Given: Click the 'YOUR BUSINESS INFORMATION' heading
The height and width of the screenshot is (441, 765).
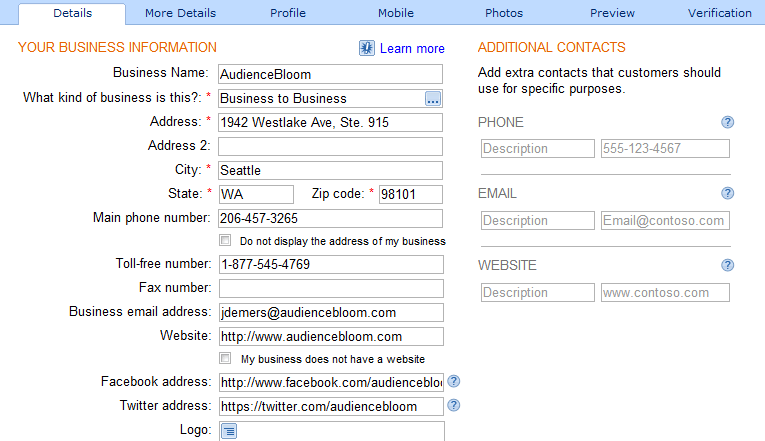Looking at the screenshot, I should pos(117,47).
